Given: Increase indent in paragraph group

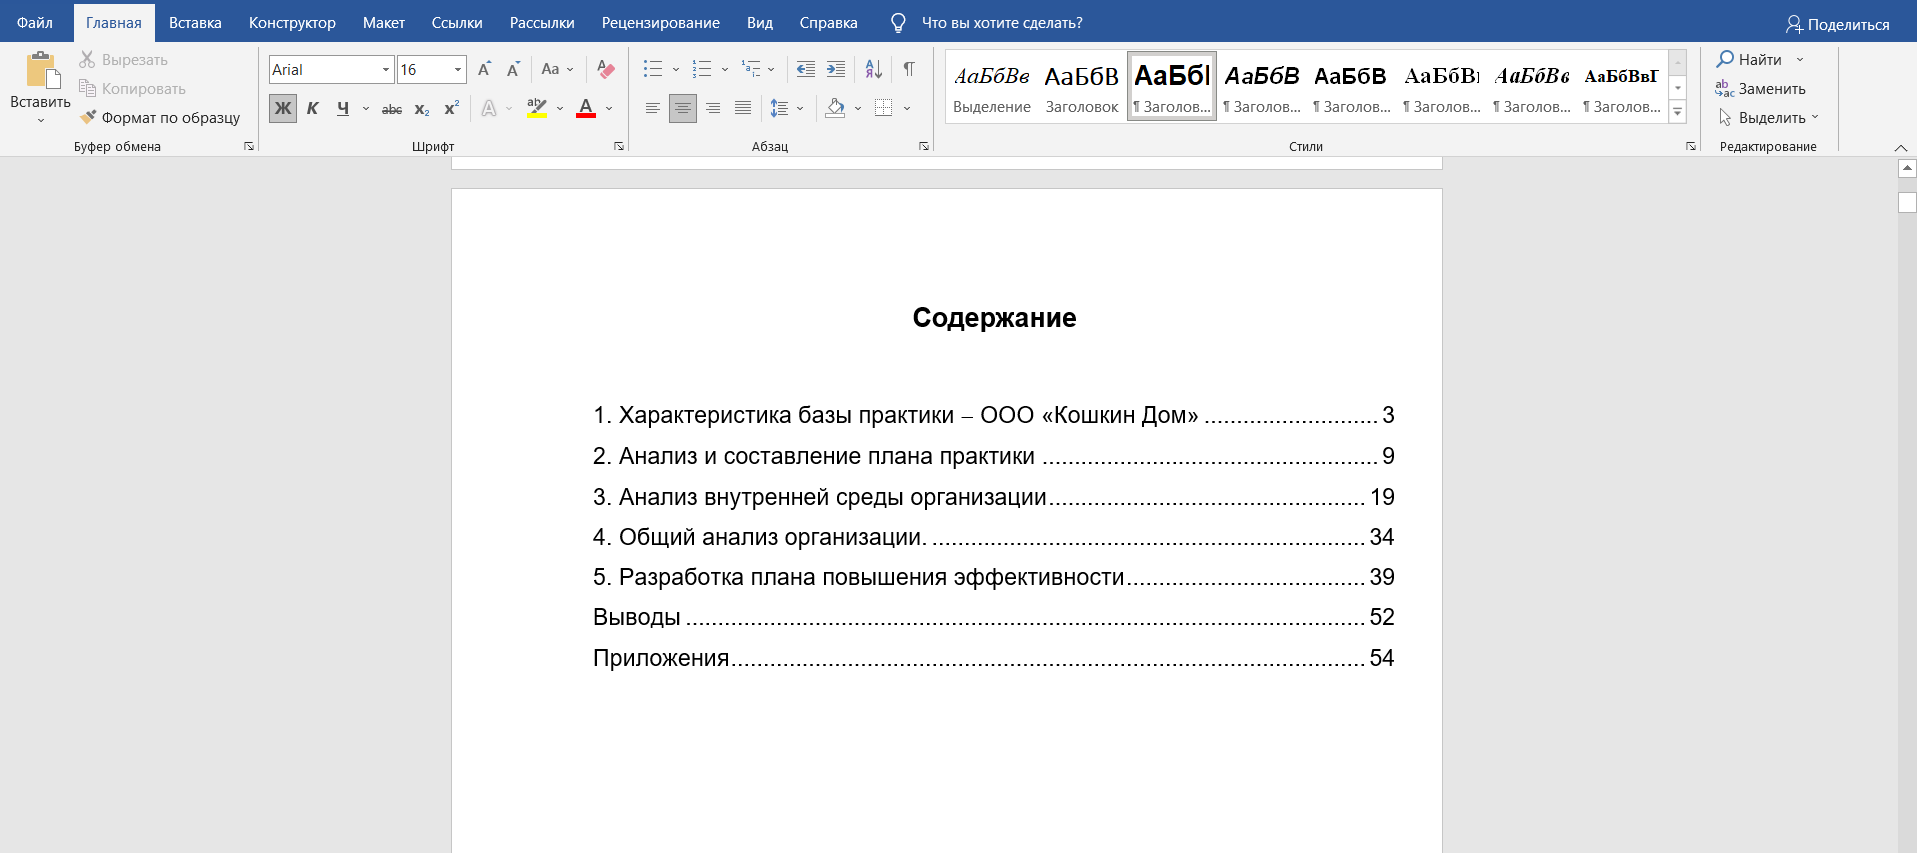Looking at the screenshot, I should pos(836,69).
